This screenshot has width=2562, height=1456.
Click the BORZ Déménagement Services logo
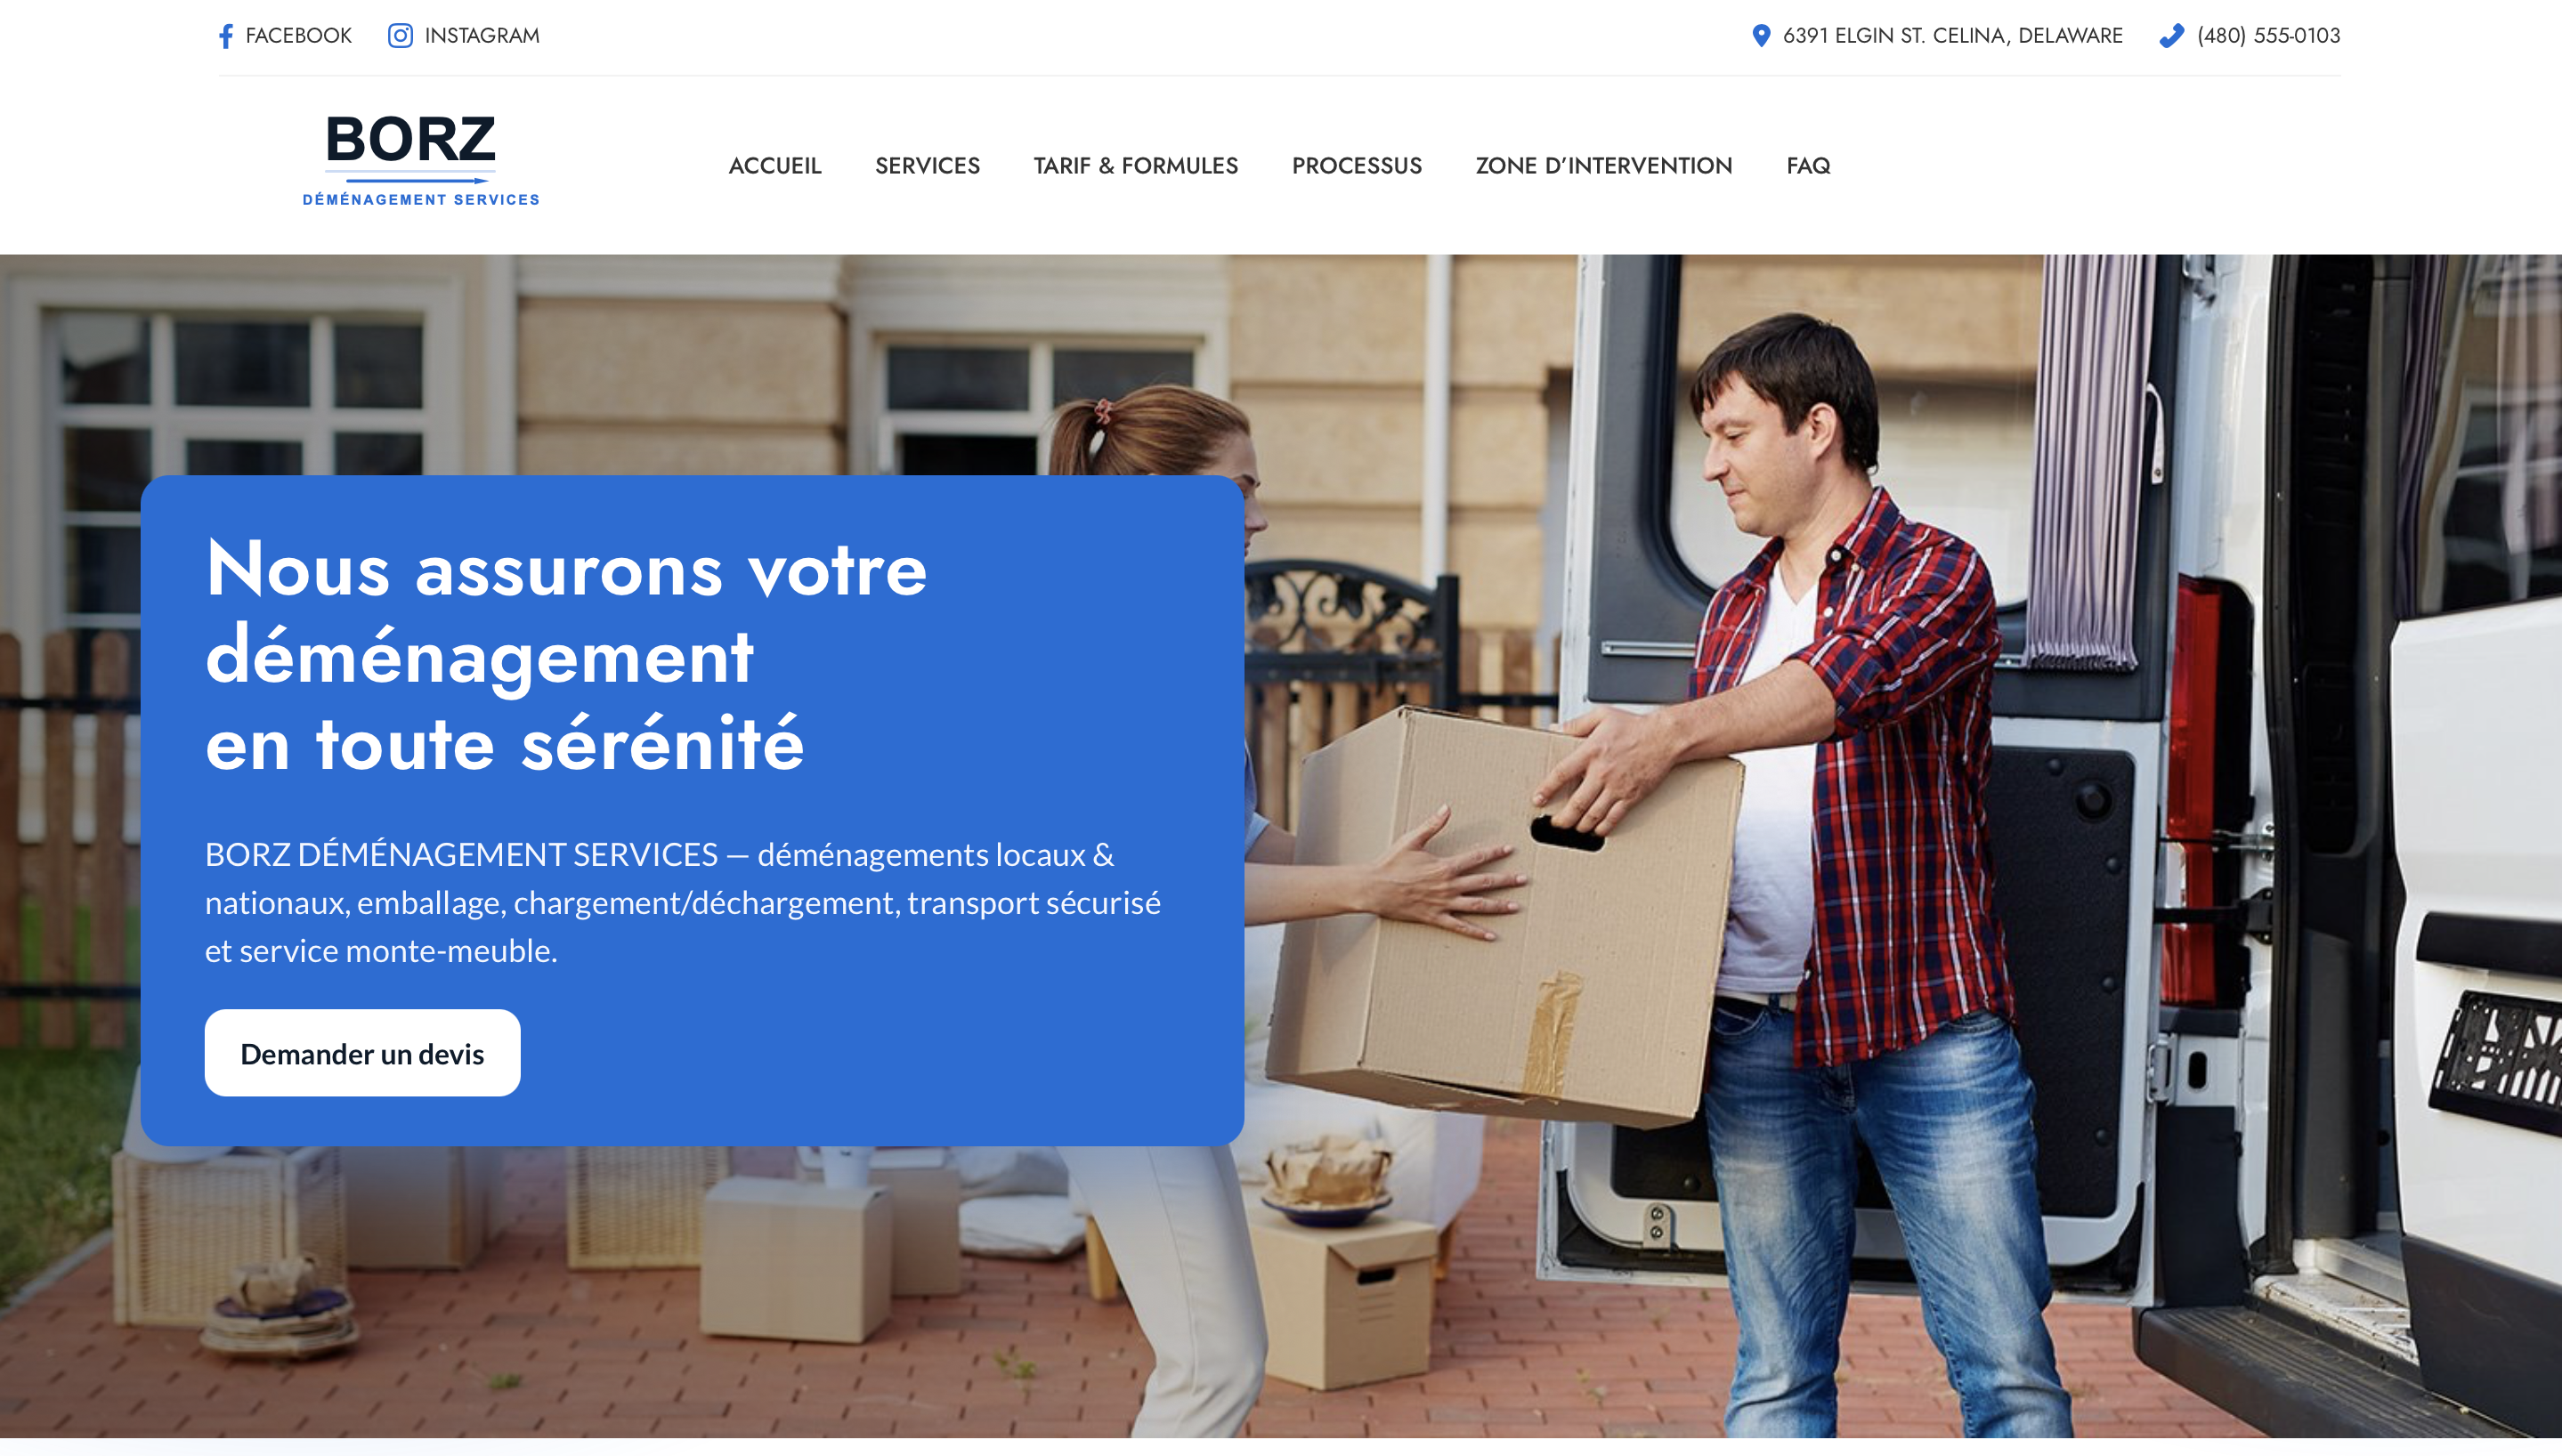[x=420, y=160]
